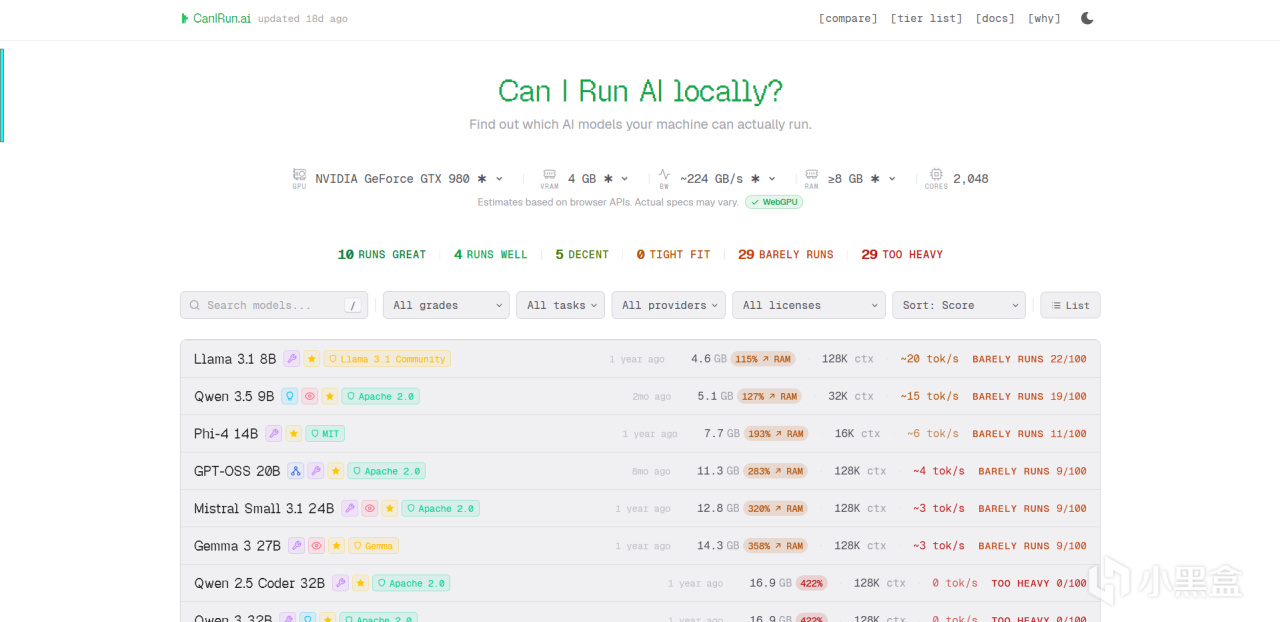Open the VRAM 4 GB dropdown
Screen dimensions: 1280x622
click(x=598, y=178)
